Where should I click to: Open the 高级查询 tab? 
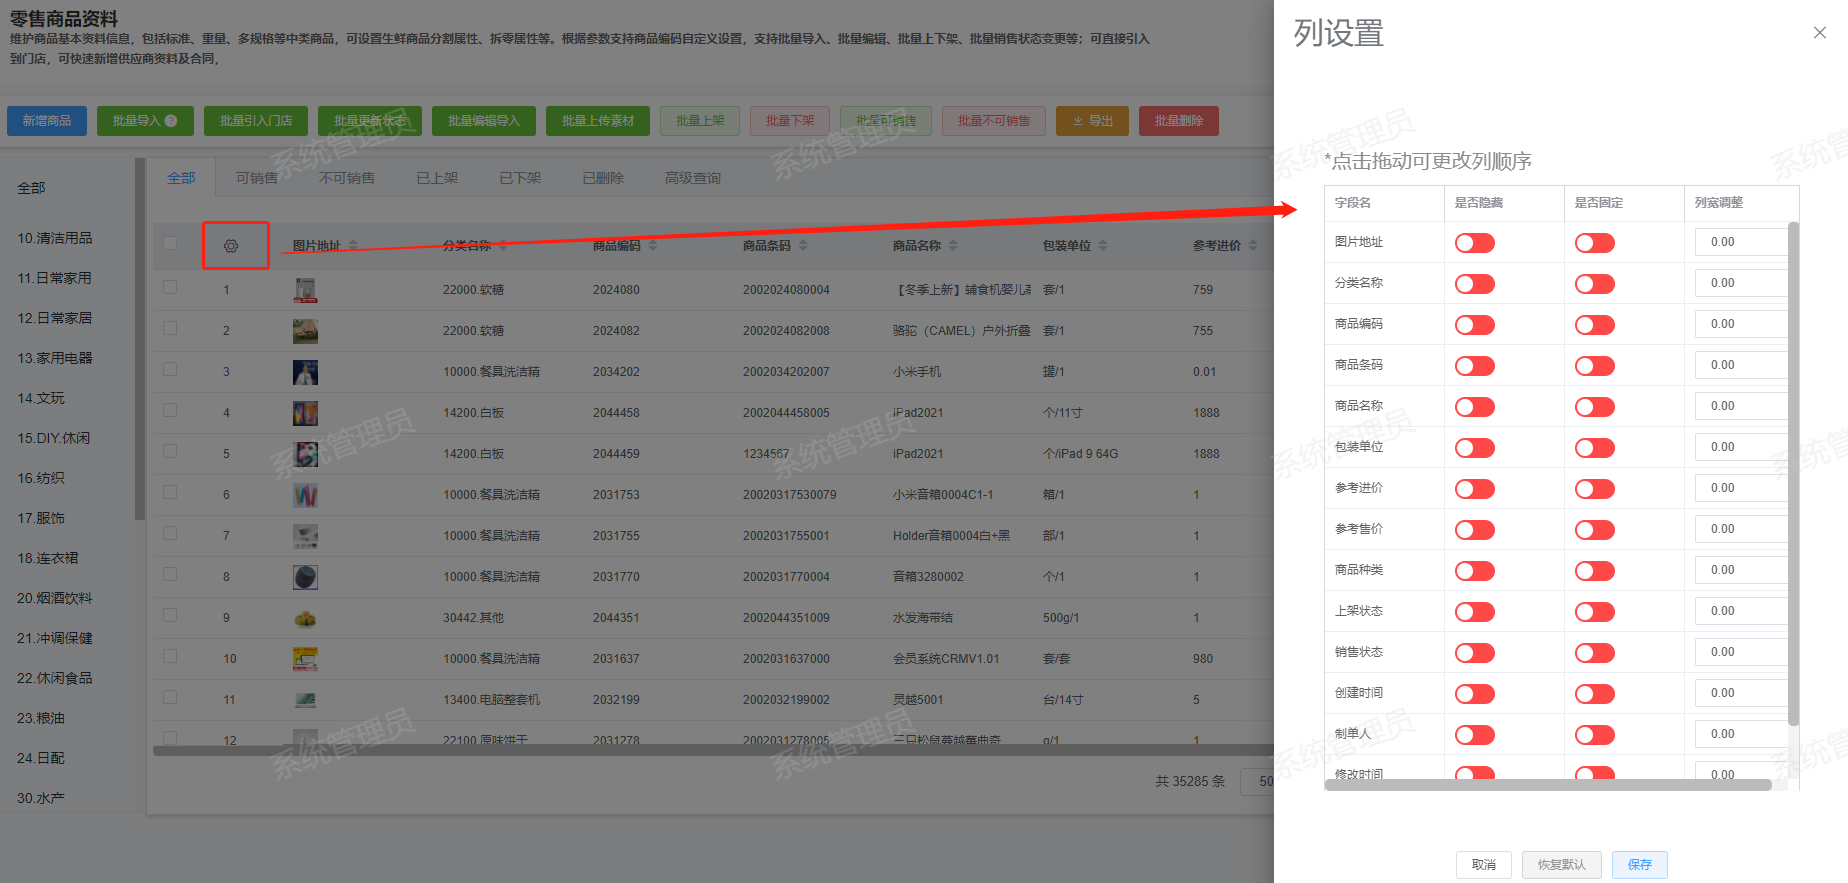693,178
